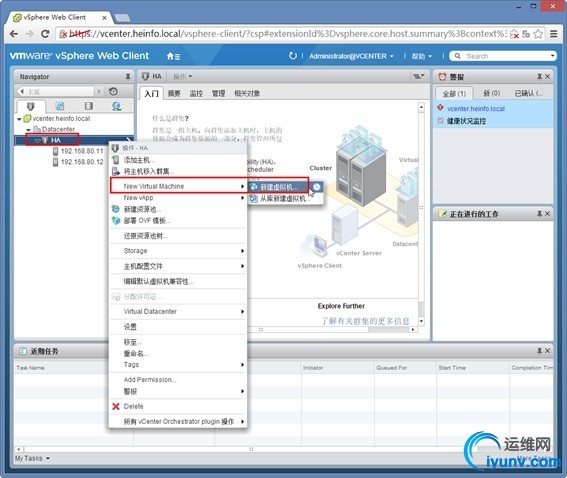Show 新 (0) alarms tab
Image resolution: width=567 pixels, height=478 pixels.
491,93
